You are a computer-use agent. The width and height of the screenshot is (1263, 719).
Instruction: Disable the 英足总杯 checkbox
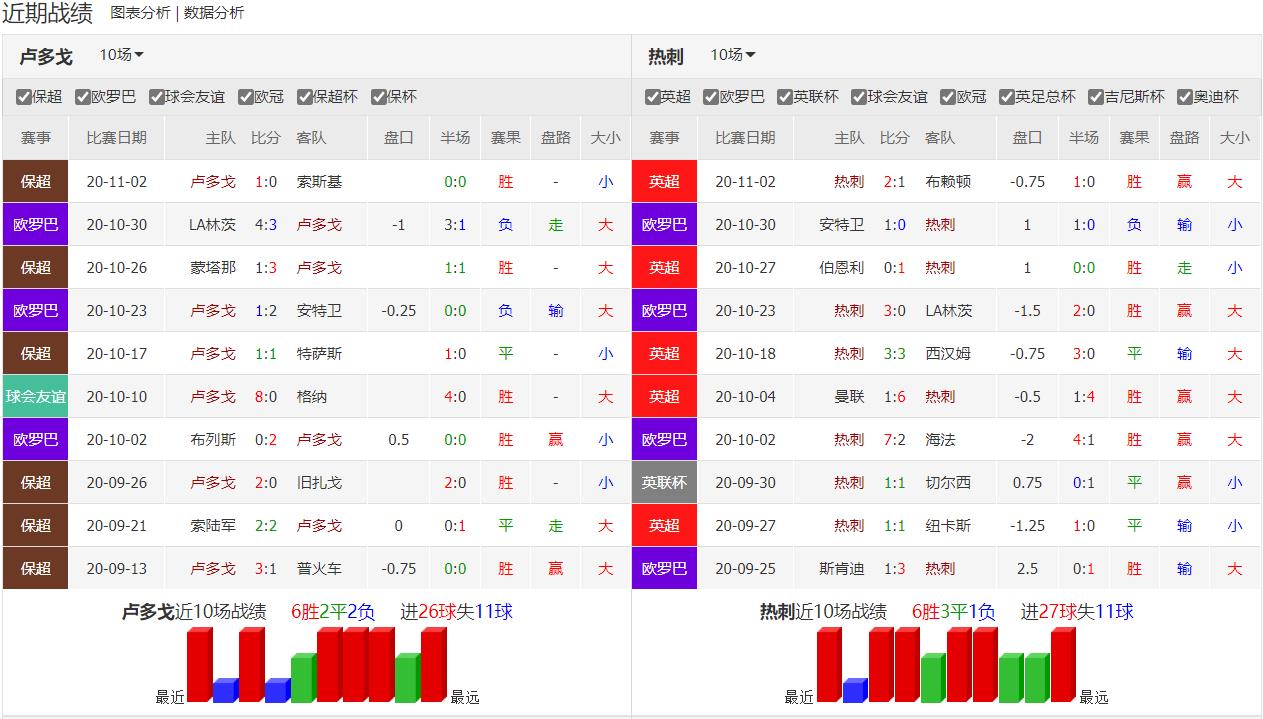tap(1007, 97)
